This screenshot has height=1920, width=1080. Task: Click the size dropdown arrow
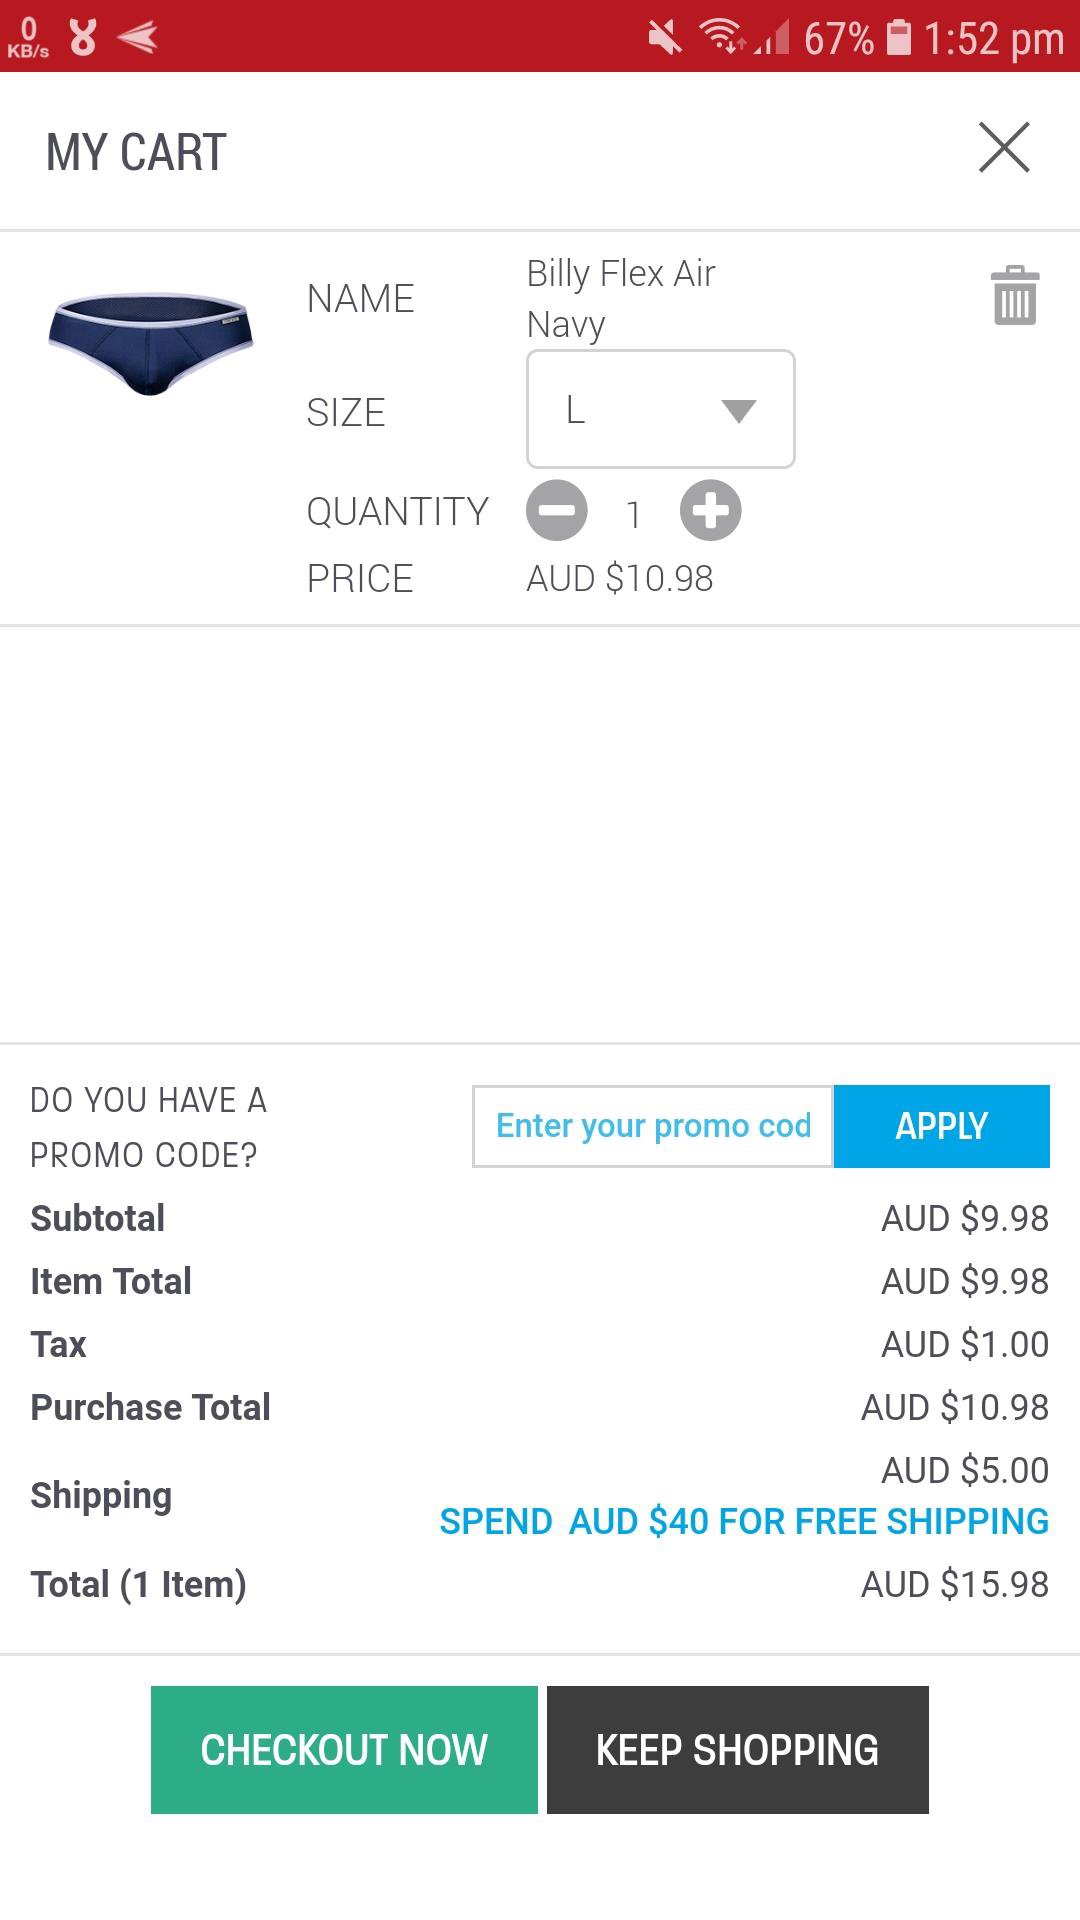tap(739, 411)
